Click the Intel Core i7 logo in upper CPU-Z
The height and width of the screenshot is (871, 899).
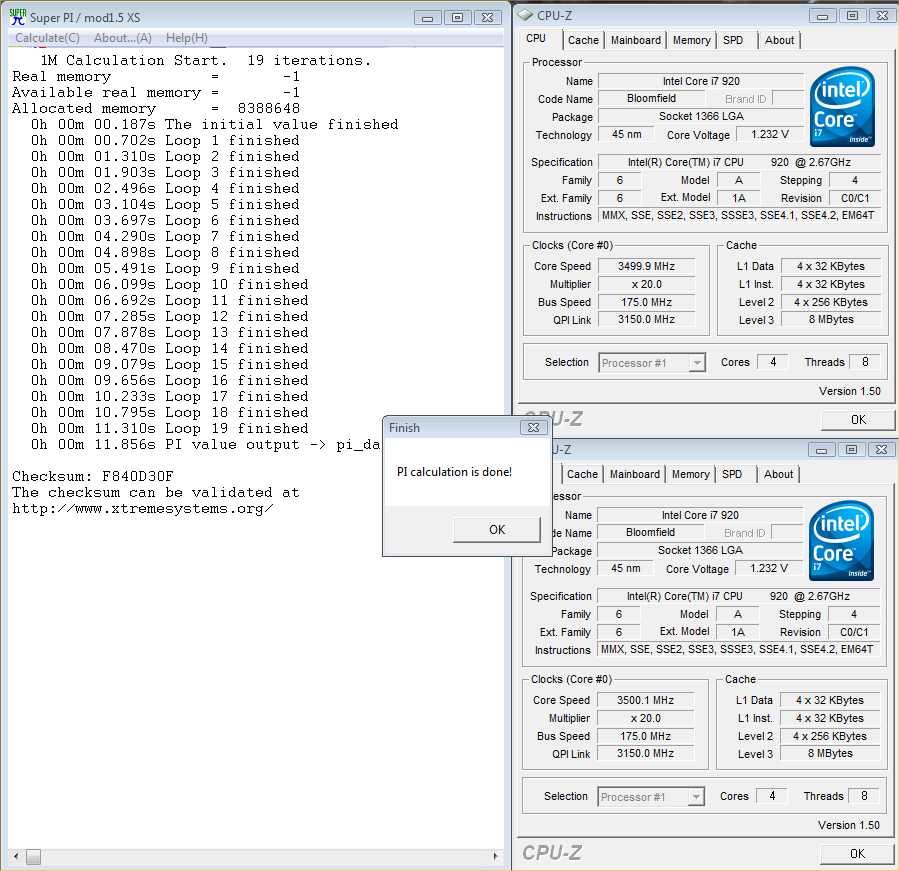click(842, 107)
